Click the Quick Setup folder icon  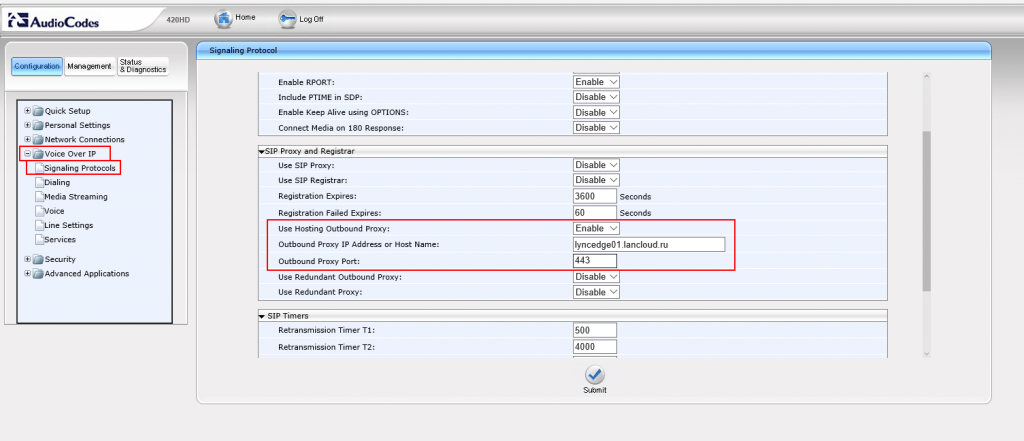pyautogui.click(x=38, y=111)
